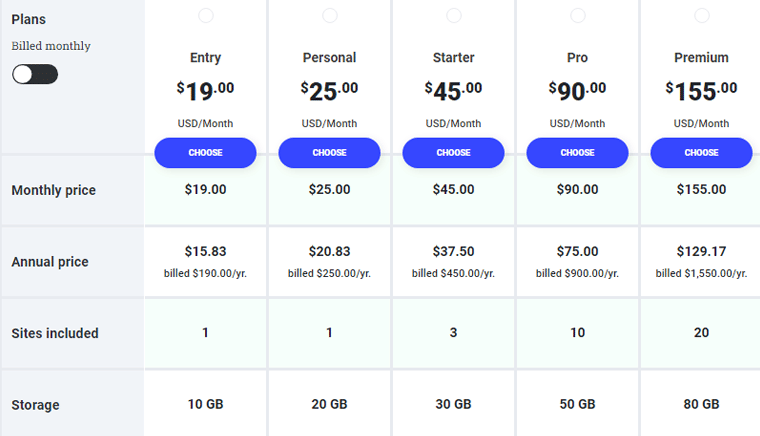Click the Annual price row label
The width and height of the screenshot is (760, 436).
(50, 262)
